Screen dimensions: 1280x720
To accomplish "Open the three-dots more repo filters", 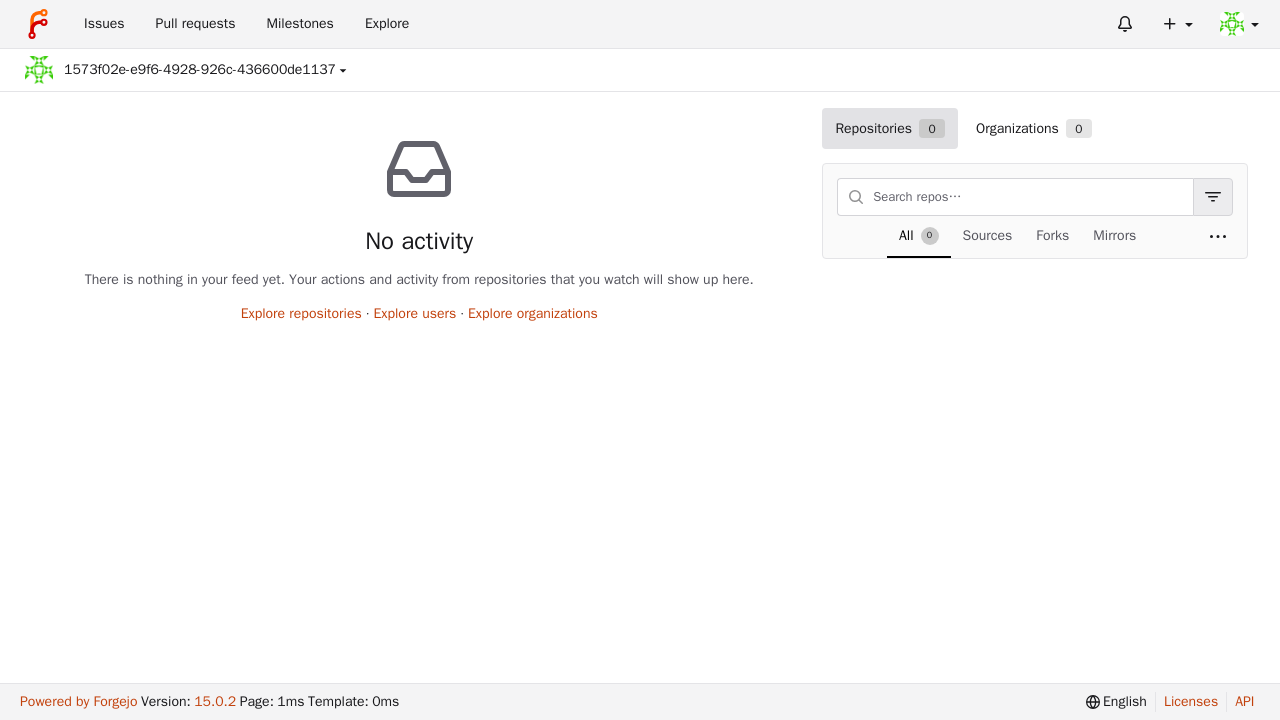I will [1218, 237].
